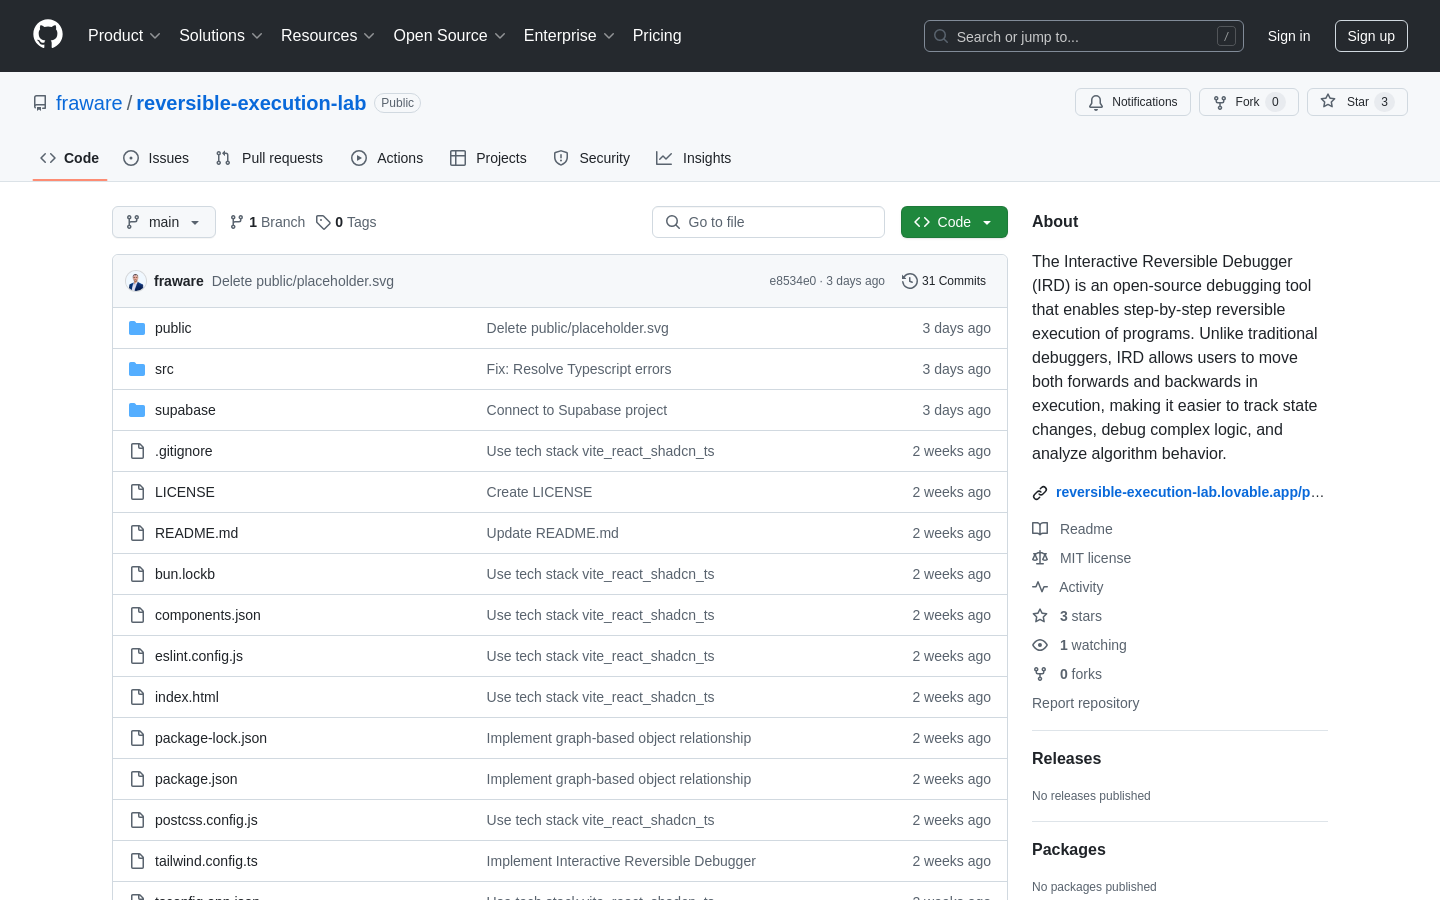Viewport: 1440px width, 900px height.
Task: Focus the Search or jump to field
Action: click(x=1084, y=36)
